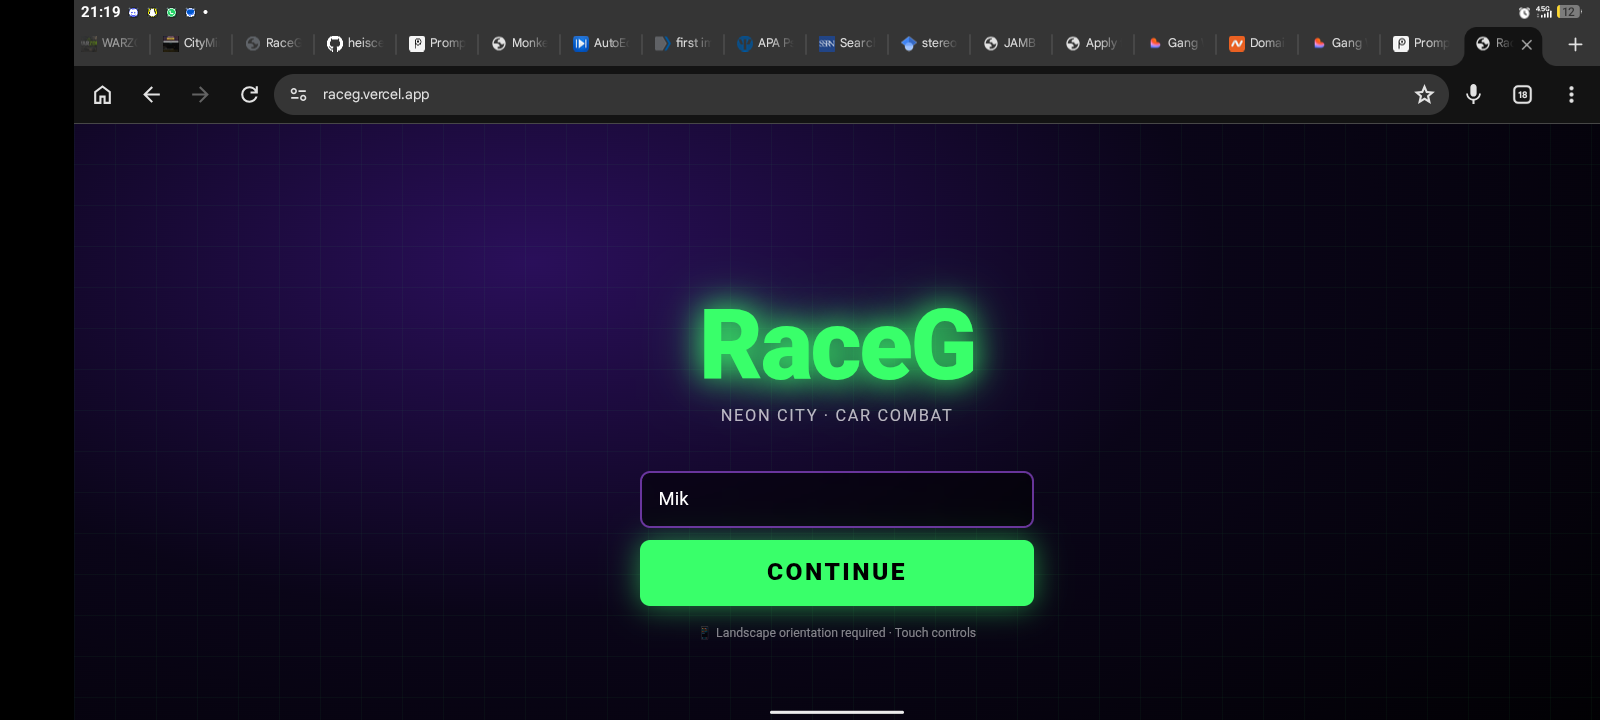Switch to the Doma tab
1600x720 pixels.
(1257, 43)
